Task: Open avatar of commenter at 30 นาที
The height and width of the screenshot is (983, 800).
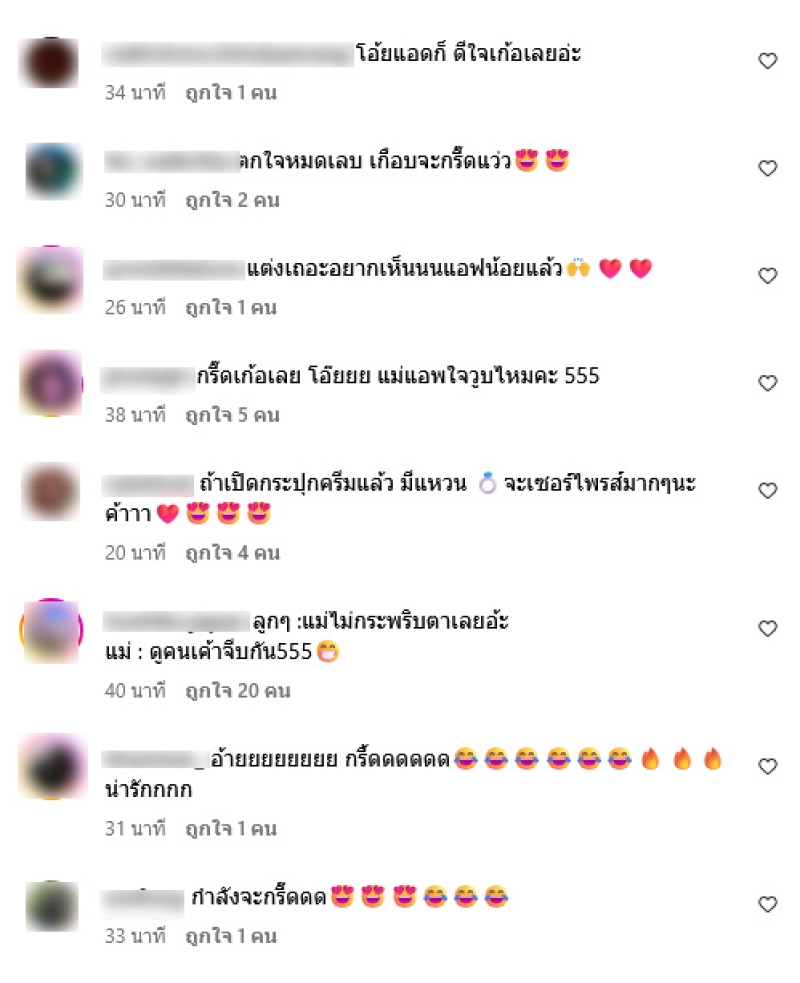Action: tap(53, 171)
